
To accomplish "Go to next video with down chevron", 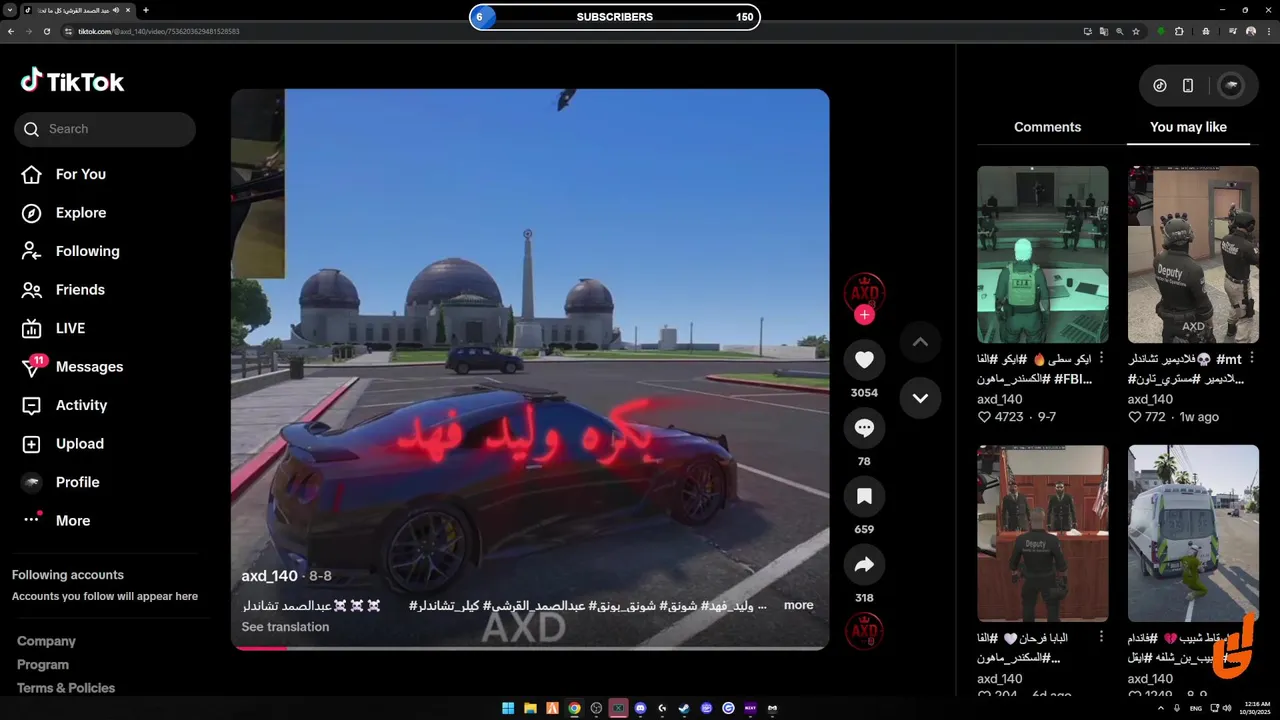I will click(x=920, y=398).
